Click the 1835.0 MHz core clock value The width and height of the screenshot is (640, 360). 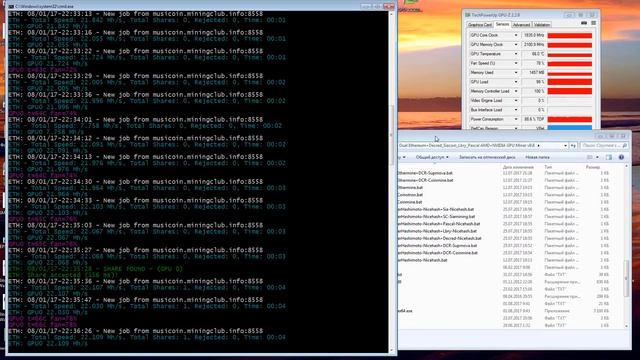click(x=533, y=36)
